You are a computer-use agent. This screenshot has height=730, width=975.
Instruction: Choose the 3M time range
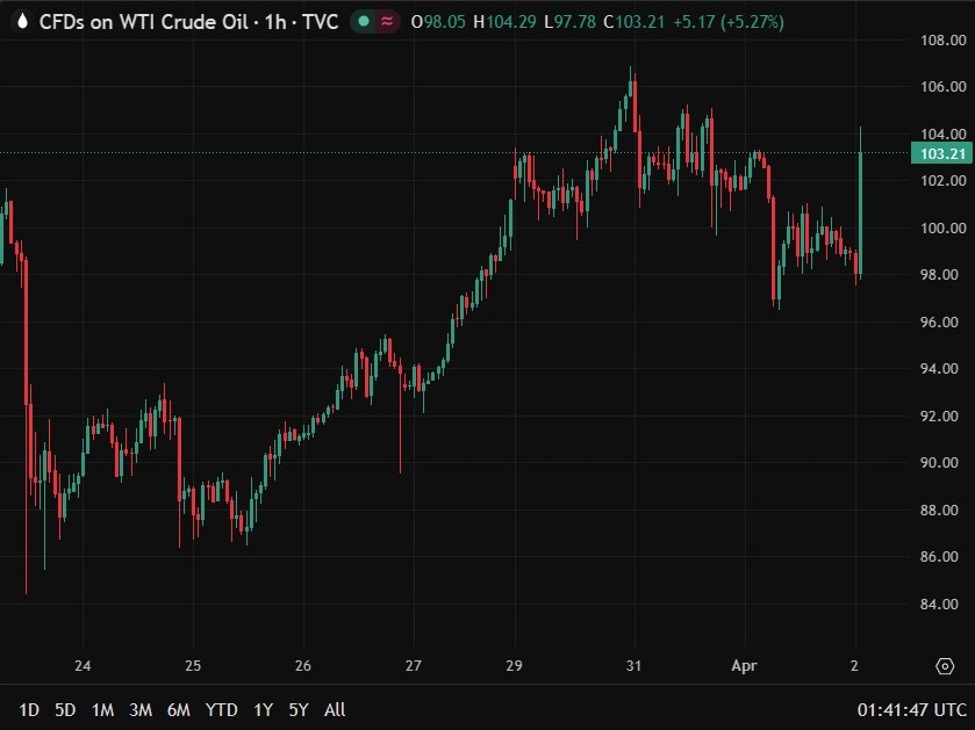(x=140, y=710)
